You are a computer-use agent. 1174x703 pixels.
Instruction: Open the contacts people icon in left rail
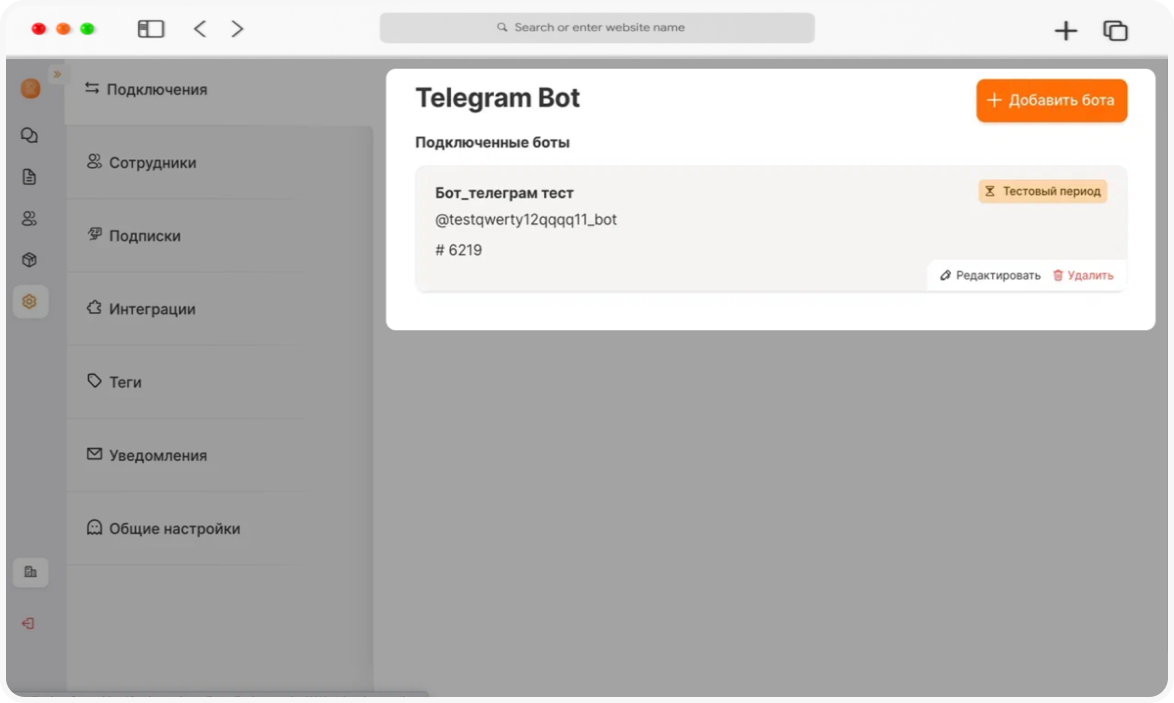29,219
